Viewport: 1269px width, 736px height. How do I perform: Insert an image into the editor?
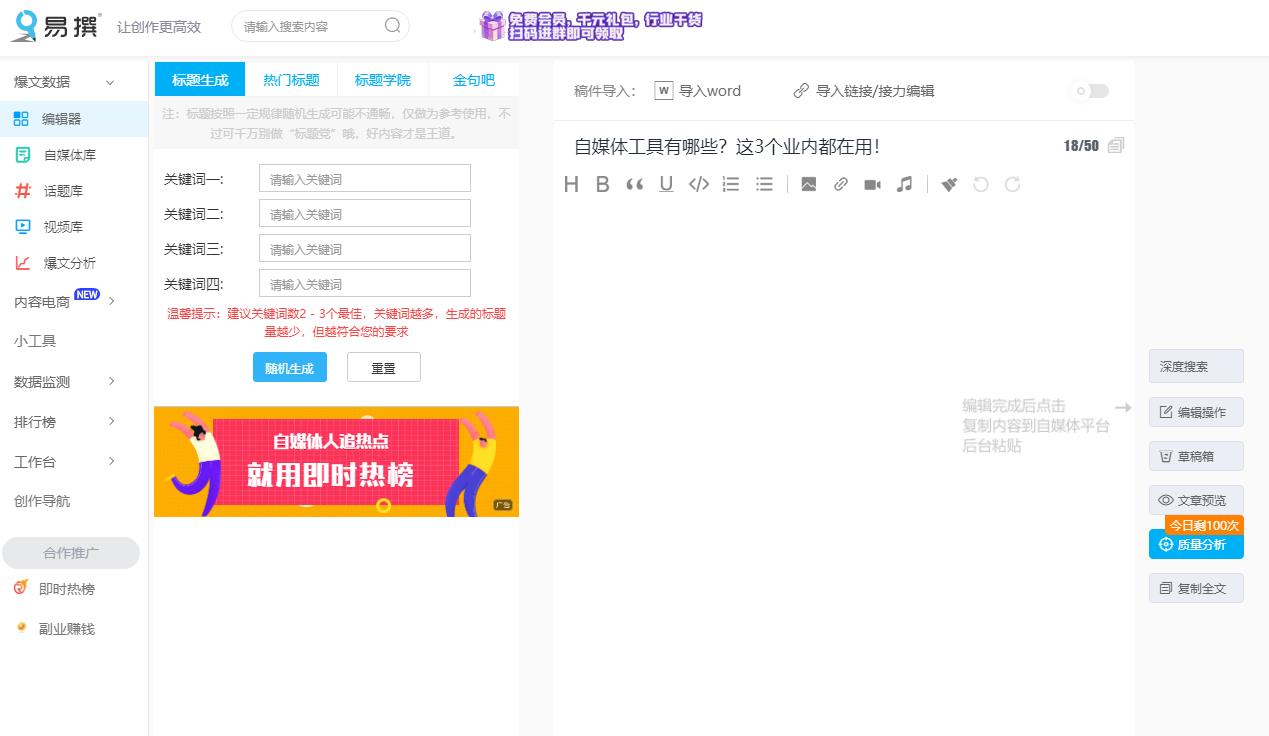(x=808, y=184)
